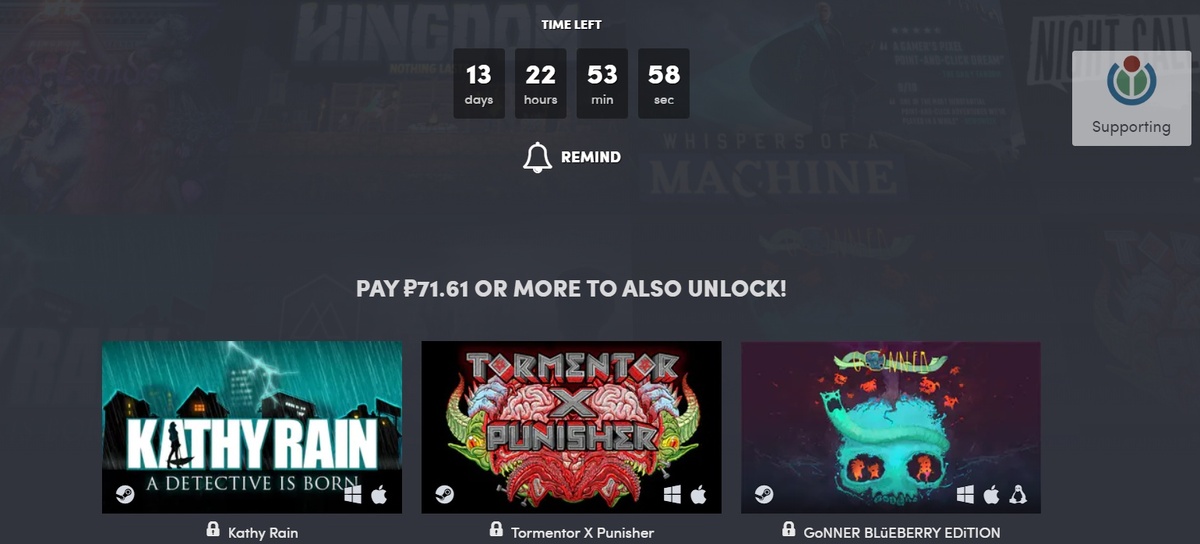Click the Steam icon on GoNNER thumbnail

point(763,494)
